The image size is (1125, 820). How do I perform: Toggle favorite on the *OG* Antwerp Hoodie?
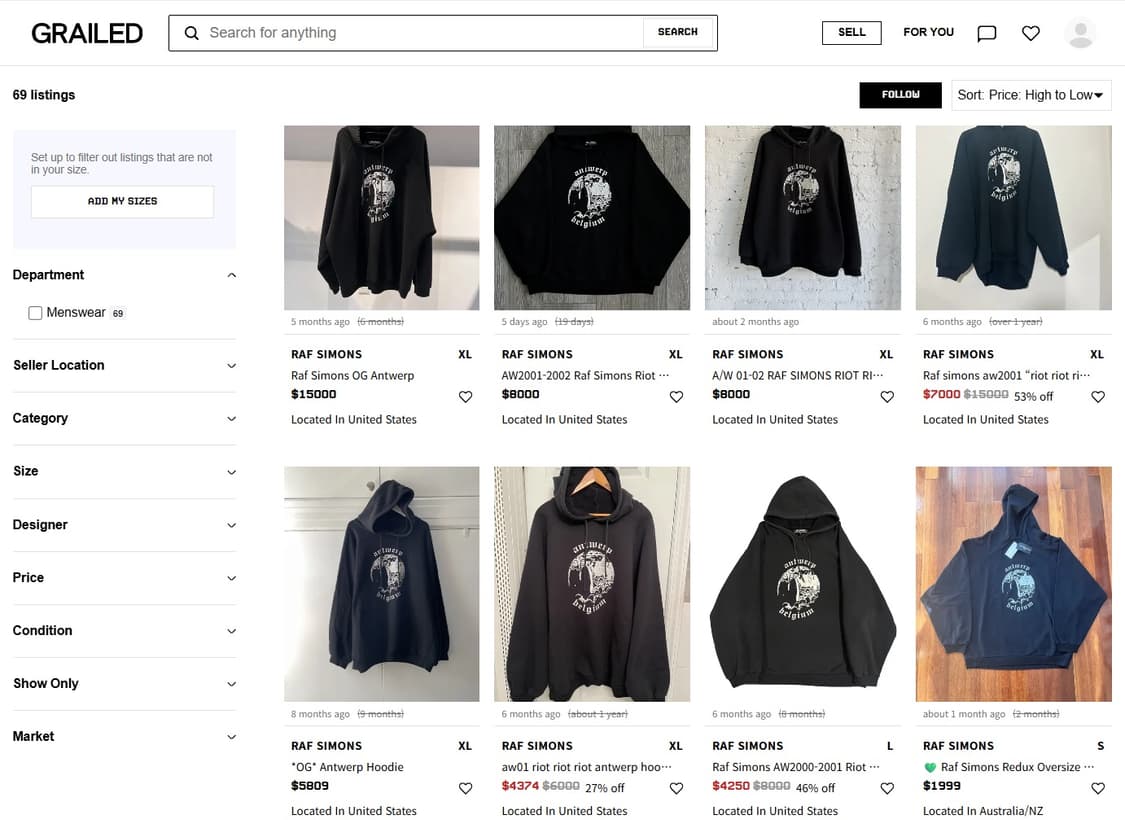pyautogui.click(x=465, y=788)
